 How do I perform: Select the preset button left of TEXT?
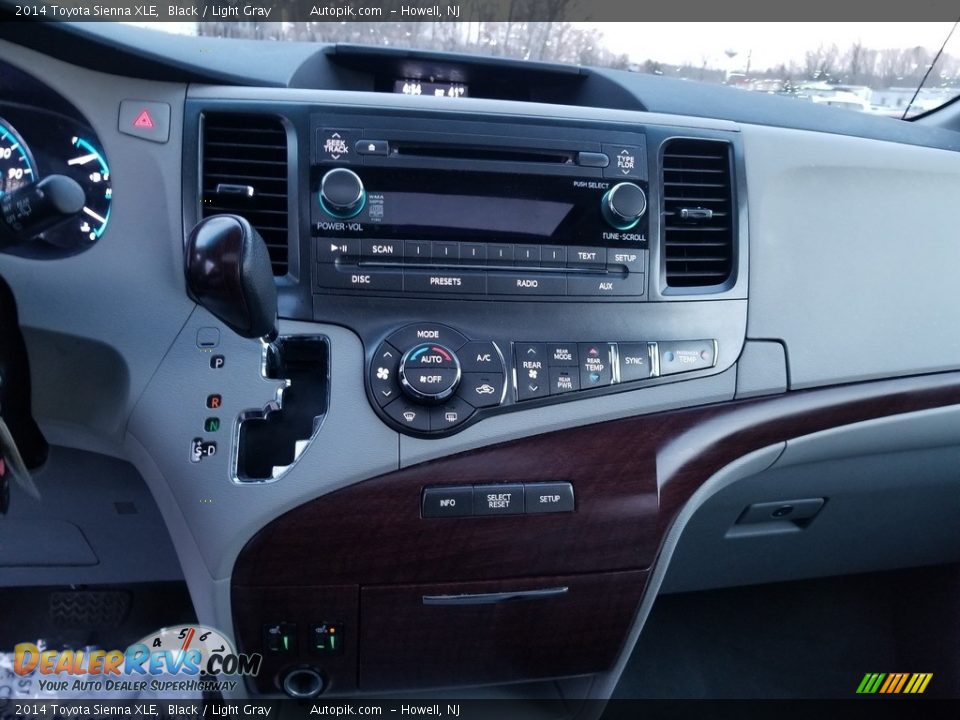(x=553, y=255)
